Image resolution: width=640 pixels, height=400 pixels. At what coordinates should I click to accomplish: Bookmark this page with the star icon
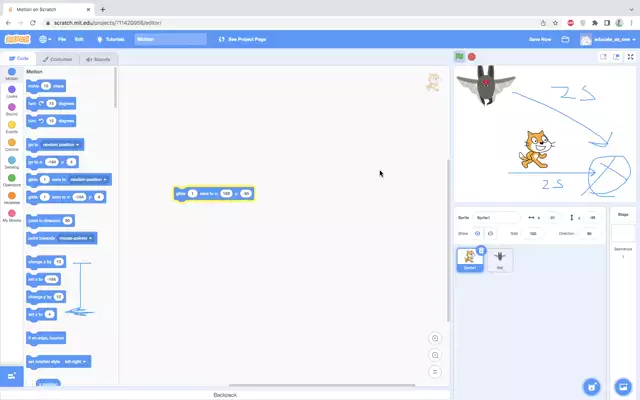[556, 23]
